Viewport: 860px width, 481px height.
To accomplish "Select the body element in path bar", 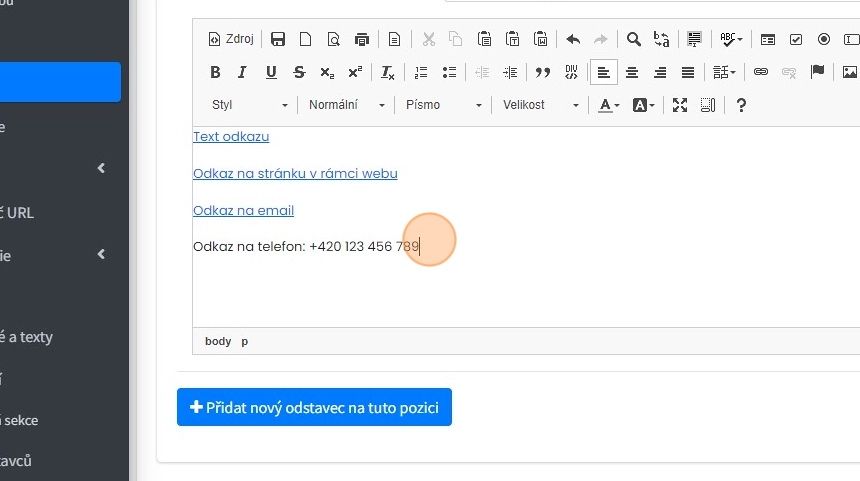I will point(218,341).
